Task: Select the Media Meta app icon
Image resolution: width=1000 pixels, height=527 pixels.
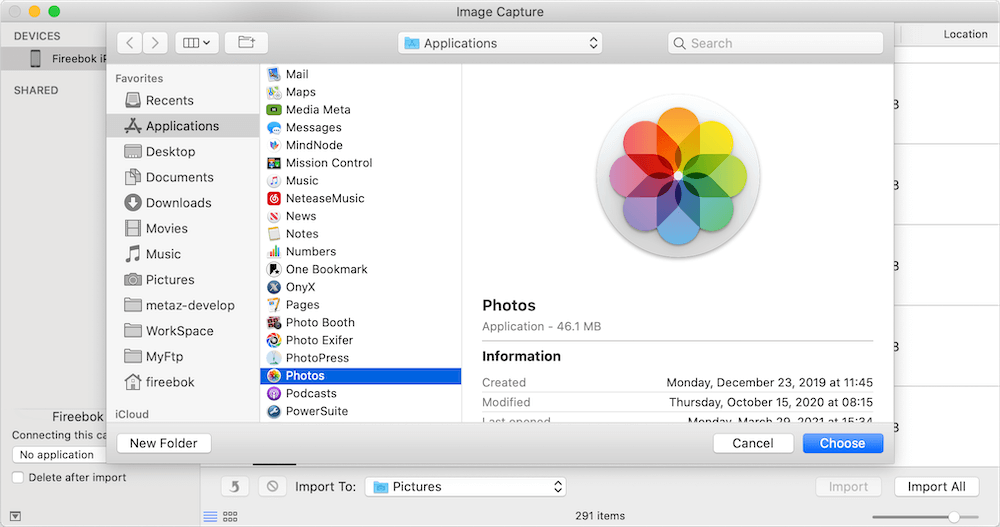Action: coord(274,110)
